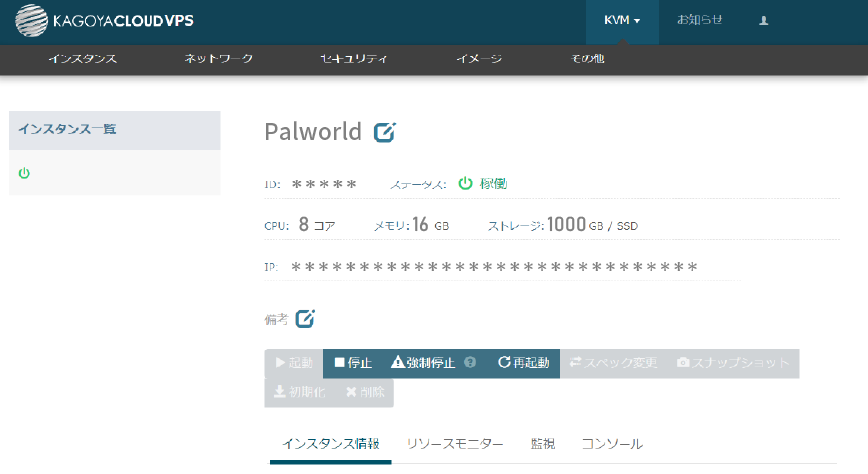The height and width of the screenshot is (474, 868).
Task: Open the user account icon in header
Action: point(764,20)
